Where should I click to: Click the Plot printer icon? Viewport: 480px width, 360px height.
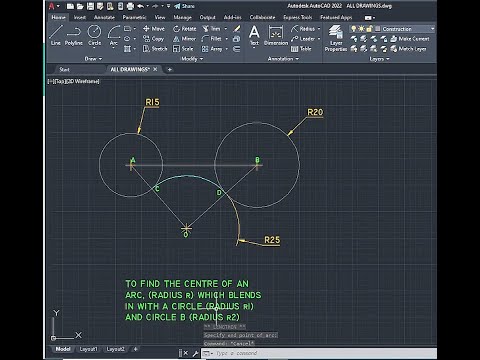coord(130,6)
